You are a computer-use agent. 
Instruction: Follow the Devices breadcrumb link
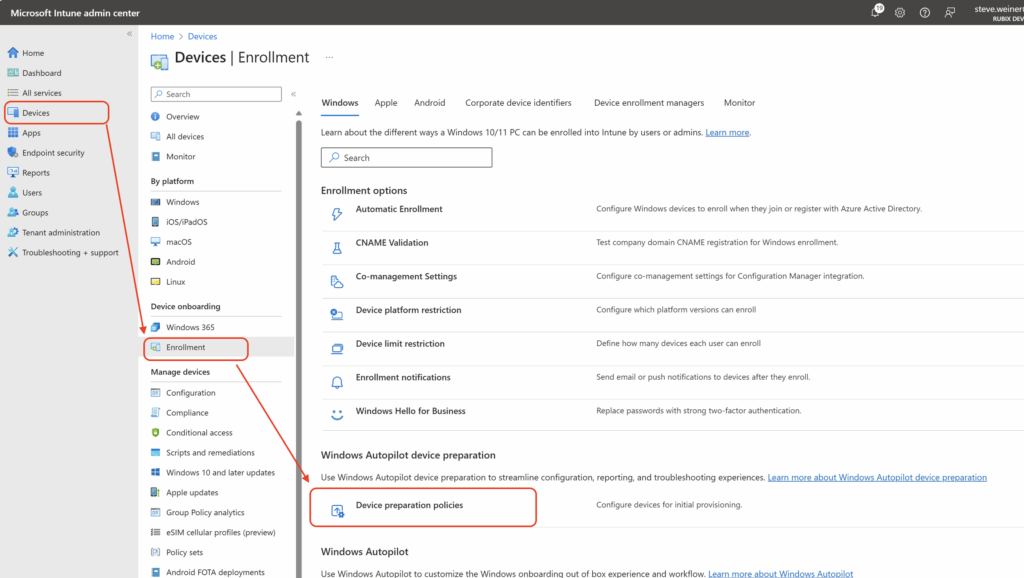tap(202, 37)
